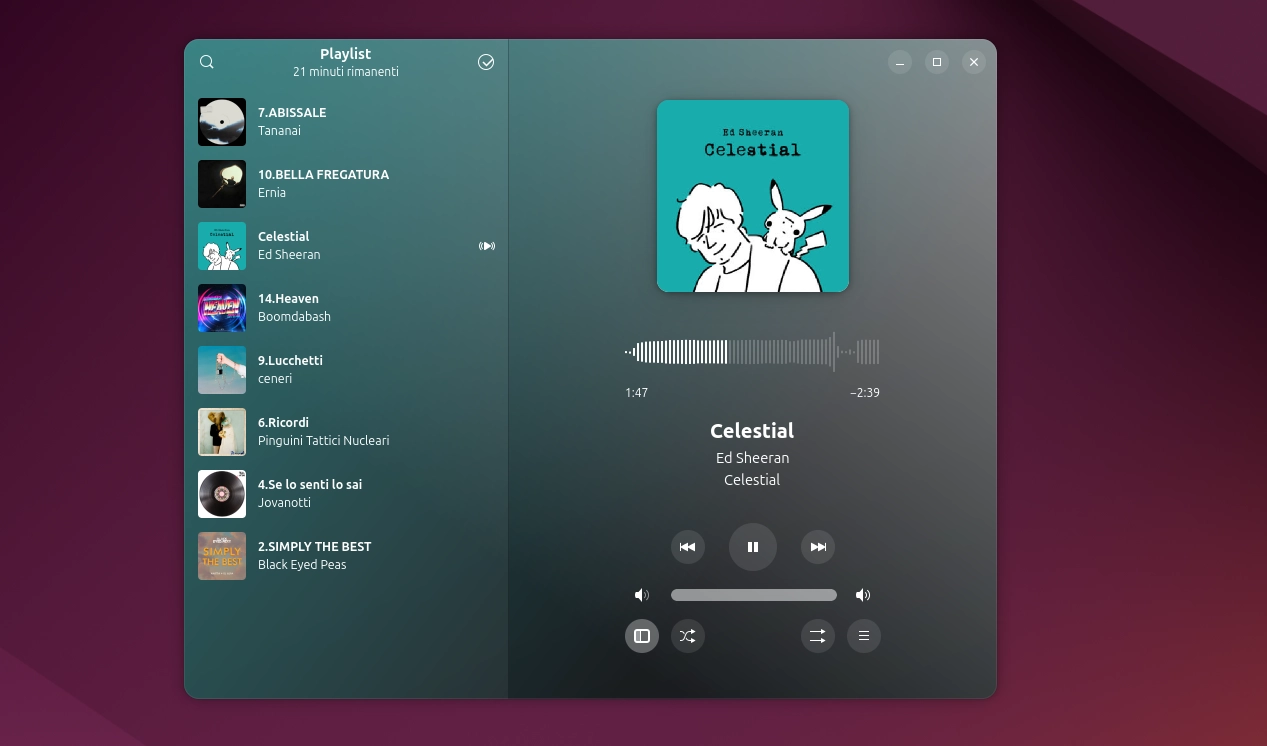Click the vinyl record Jovanotti thumbnail
The height and width of the screenshot is (746, 1267).
click(222, 494)
